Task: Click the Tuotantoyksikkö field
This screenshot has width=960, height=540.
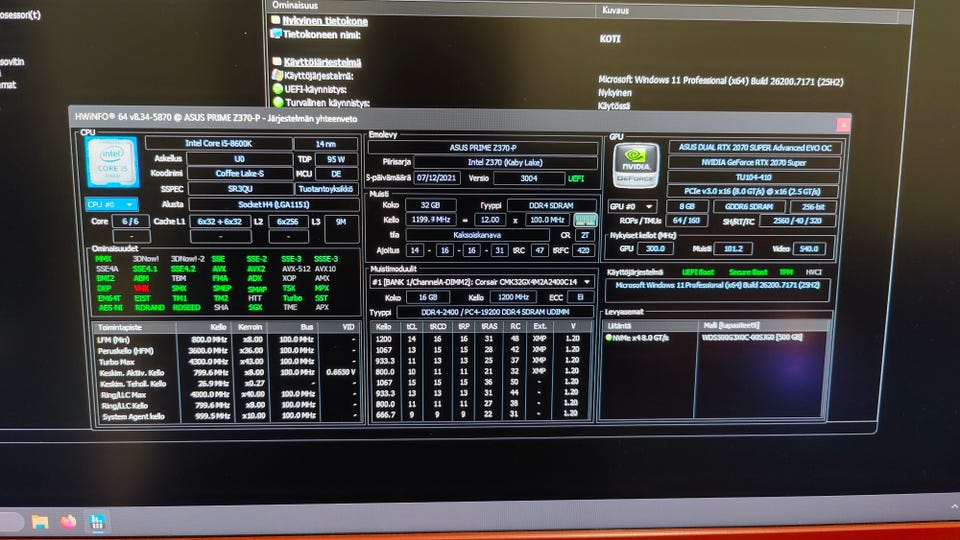Action: 326,189
